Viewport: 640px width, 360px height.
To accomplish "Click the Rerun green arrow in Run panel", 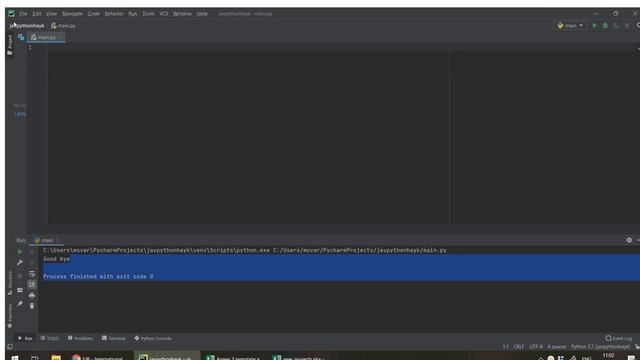I will [x=20, y=252].
